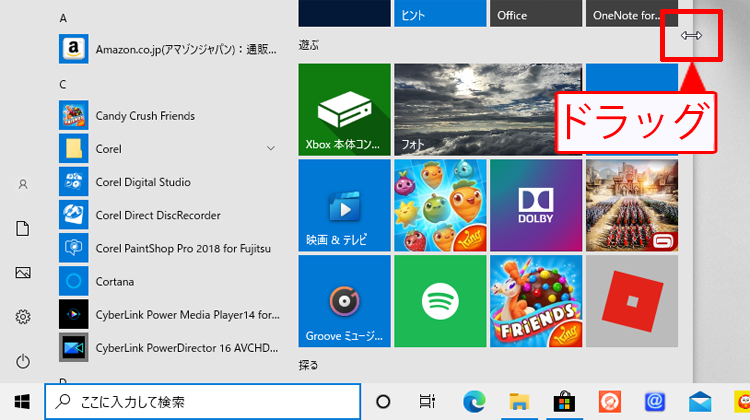This screenshot has height=420, width=750.
Task: Open the Amazon.co.jp app icon
Action: click(73, 49)
